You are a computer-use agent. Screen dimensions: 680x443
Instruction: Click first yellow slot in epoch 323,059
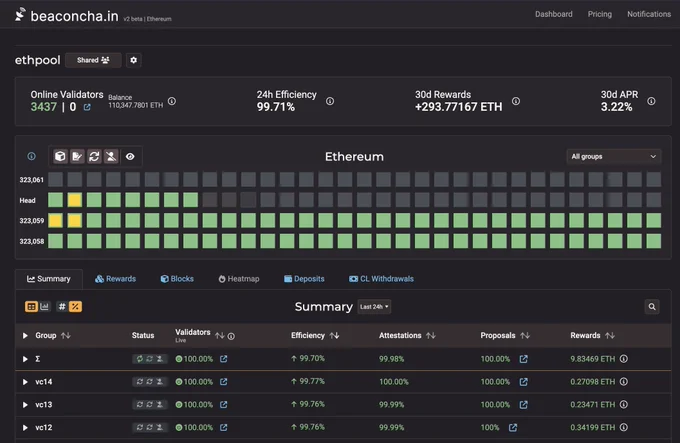coord(55,220)
